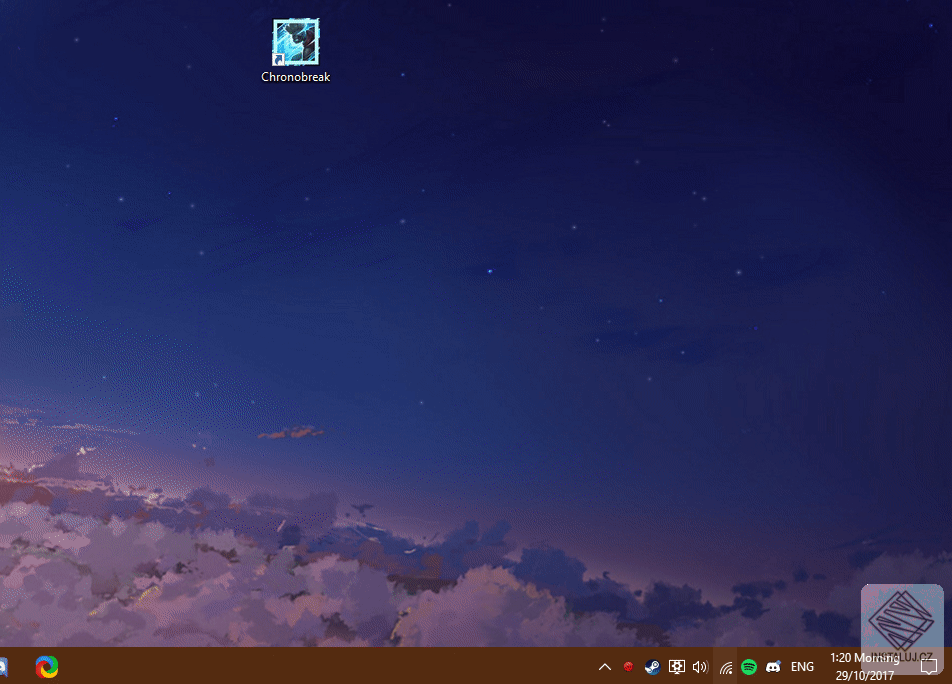Open the partially visible leftmost taskbar app
The image size is (952, 684).
pos(4,667)
